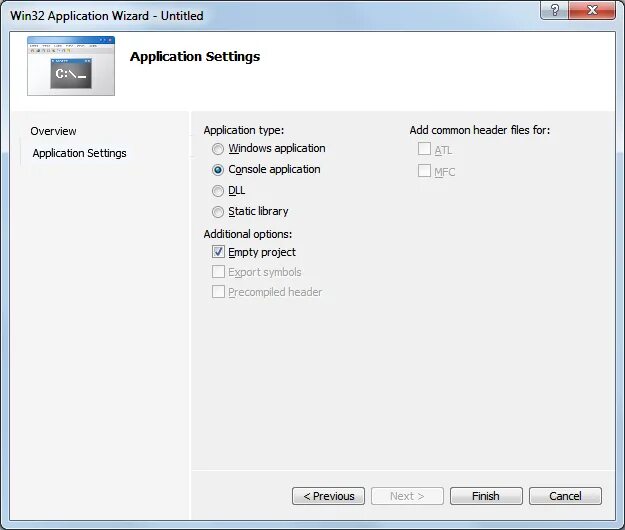
Task: Click the Application Settings heading text
Action: pyautogui.click(x=195, y=57)
